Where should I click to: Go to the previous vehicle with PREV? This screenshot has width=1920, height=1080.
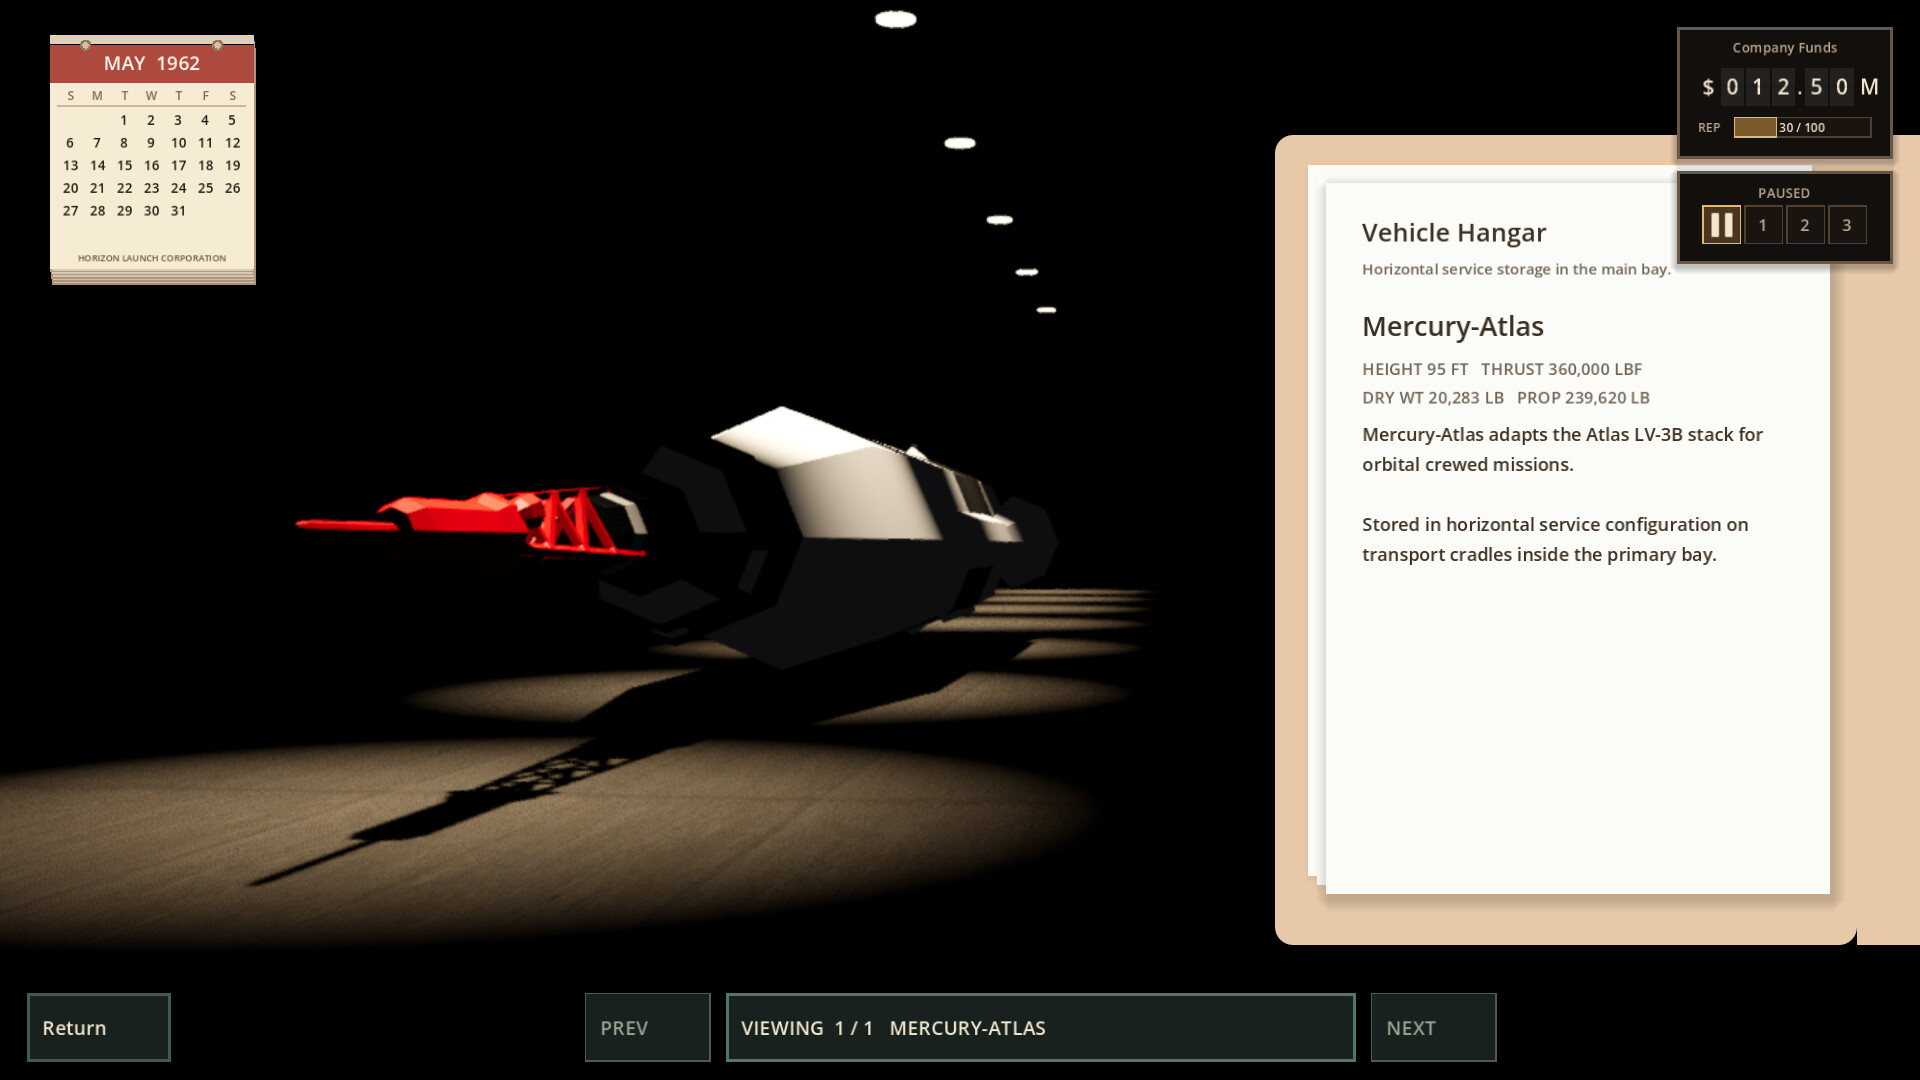pyautogui.click(x=647, y=1027)
